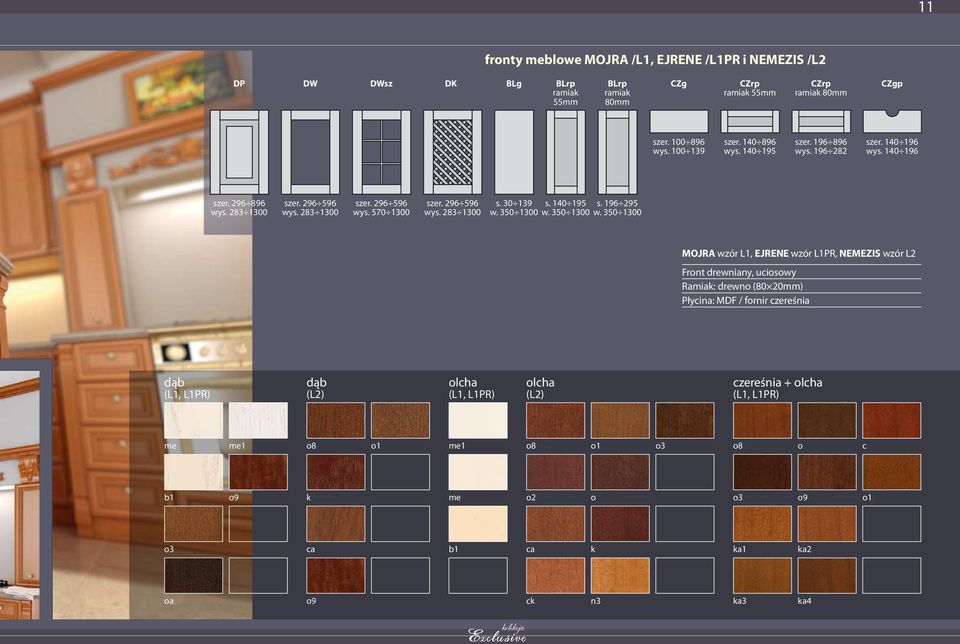Click 'Ramiak: drewno (80×20mm)' spec line
Image resolution: width=960 pixels, height=644 pixels.
point(742,286)
